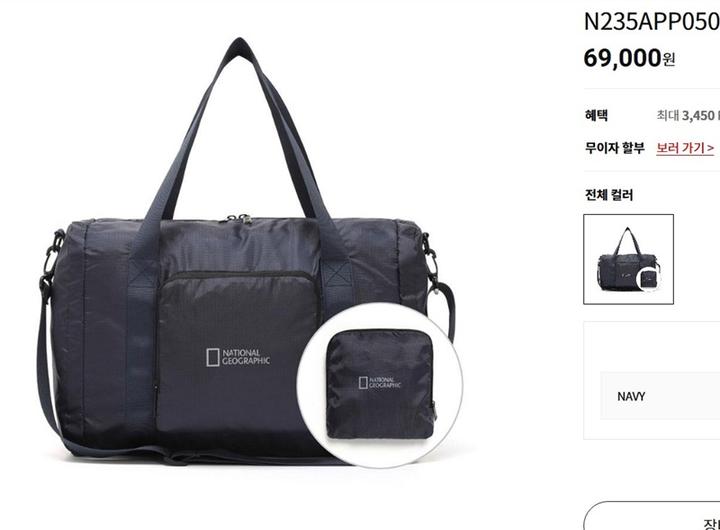
Task: Select the navy bag color thumbnail
Action: click(628, 259)
